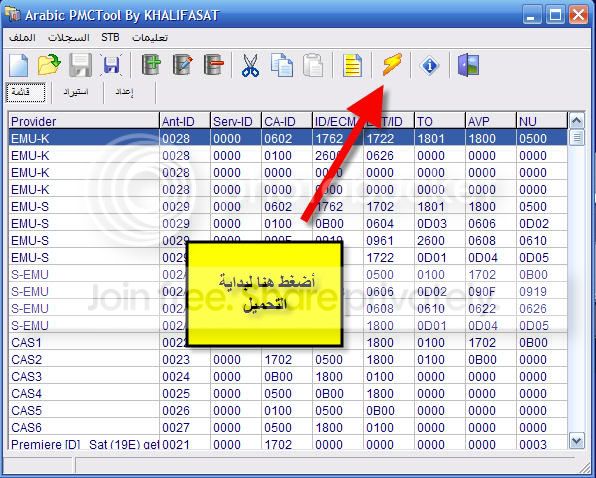Open the الملف menu
596x478 pixels.
(x=22, y=38)
